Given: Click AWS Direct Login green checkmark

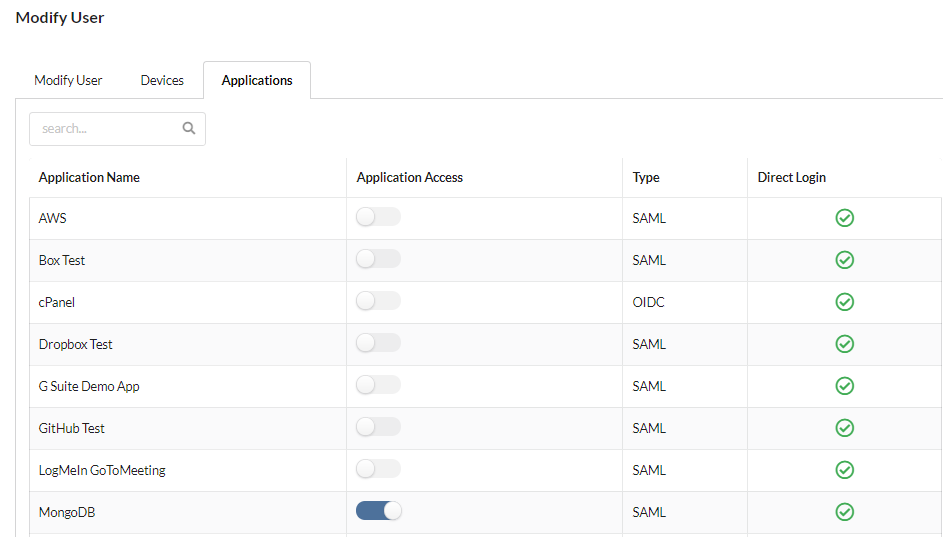Looking at the screenshot, I should 844,218.
